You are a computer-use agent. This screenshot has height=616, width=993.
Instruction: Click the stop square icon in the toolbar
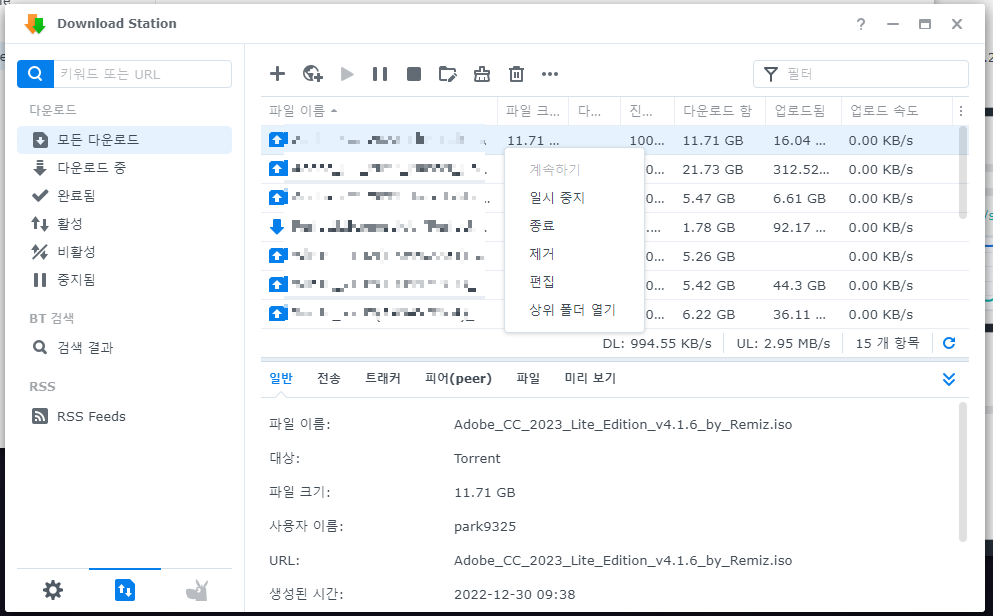[x=413, y=73]
